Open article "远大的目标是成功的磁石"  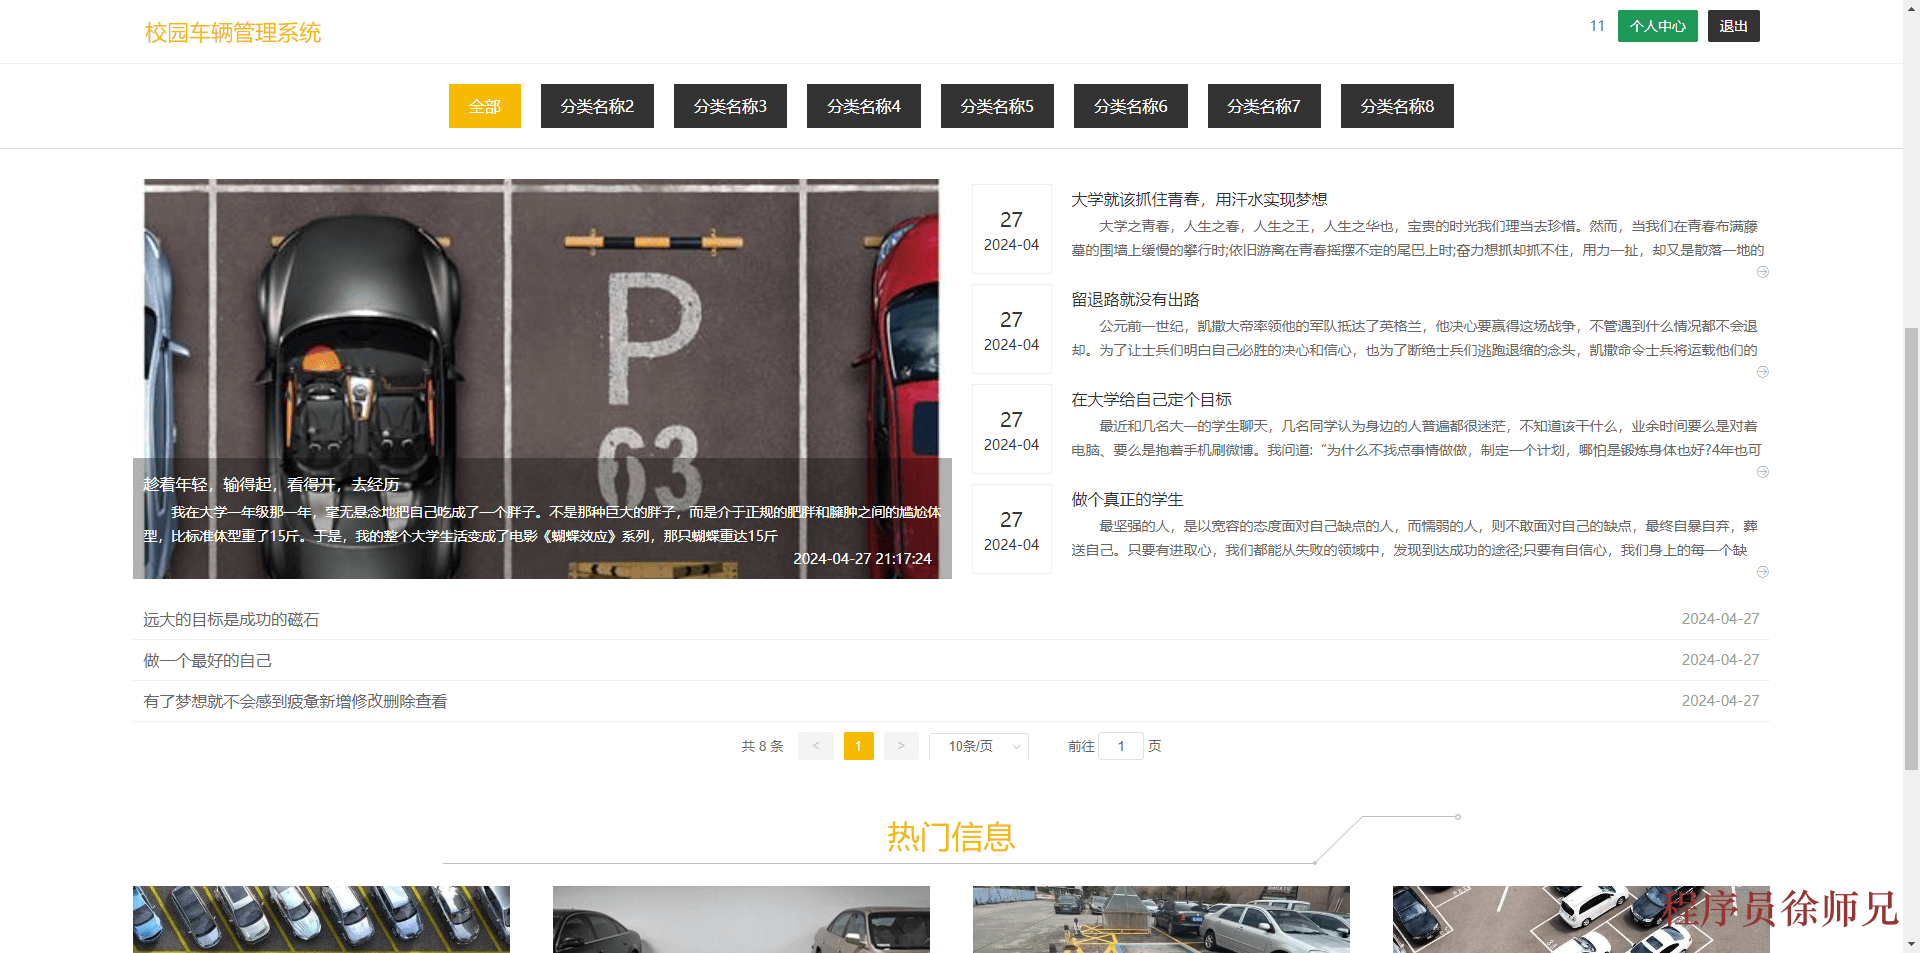click(x=230, y=619)
